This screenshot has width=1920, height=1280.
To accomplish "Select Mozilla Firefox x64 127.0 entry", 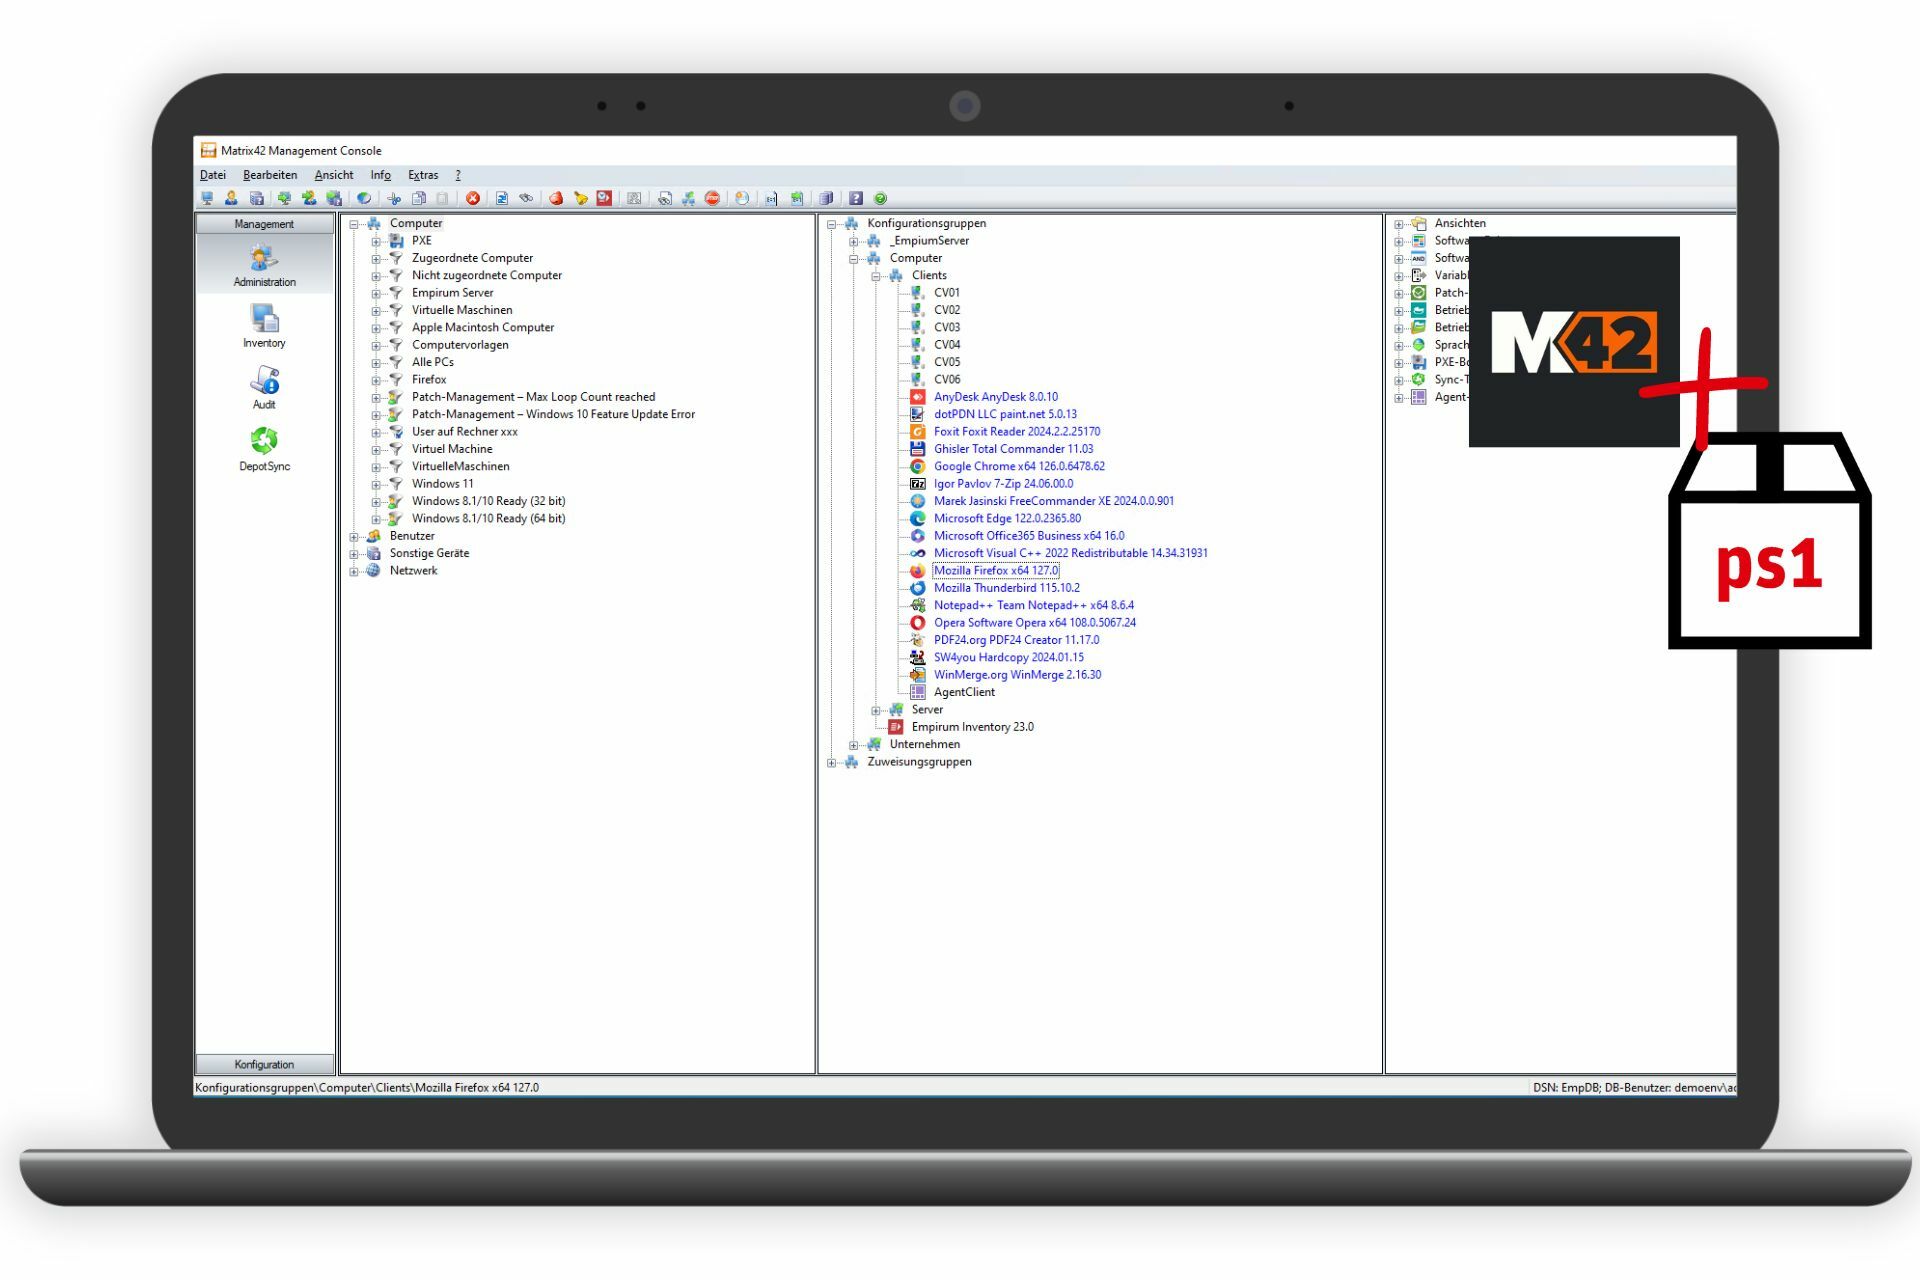I will pos(996,570).
